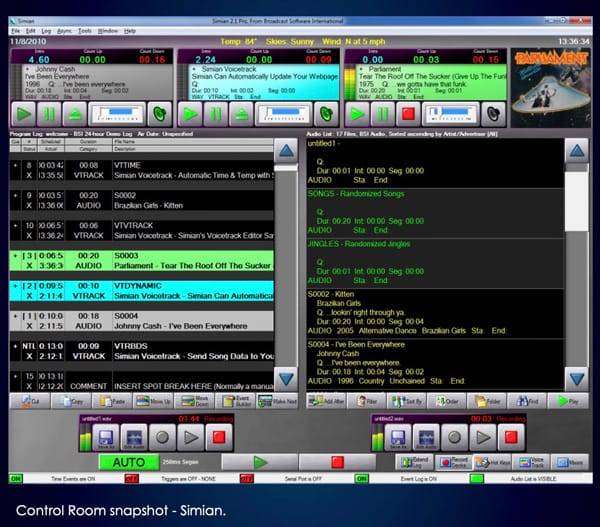
Task: Stop the Parliament deck with the red button
Action: pyautogui.click(x=408, y=114)
